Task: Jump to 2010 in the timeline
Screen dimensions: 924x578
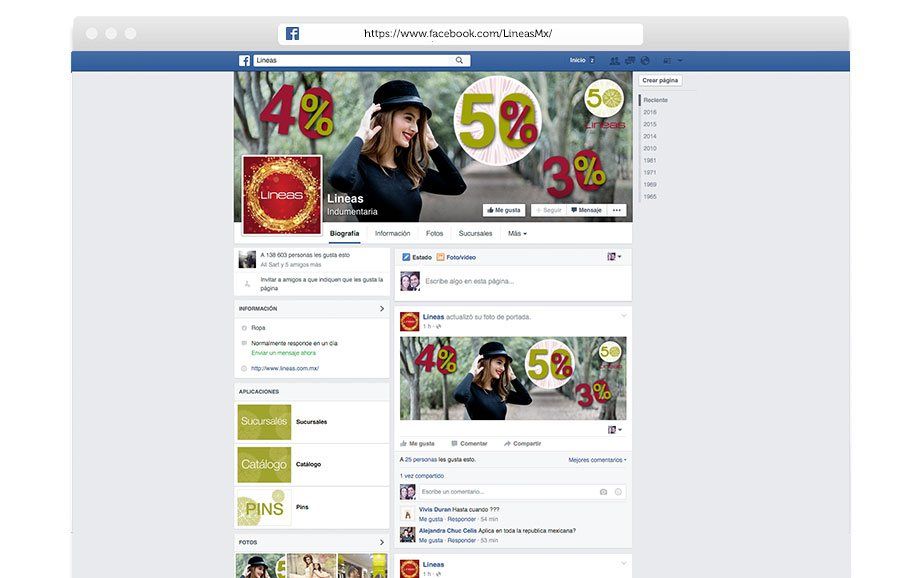Action: pyautogui.click(x=650, y=148)
